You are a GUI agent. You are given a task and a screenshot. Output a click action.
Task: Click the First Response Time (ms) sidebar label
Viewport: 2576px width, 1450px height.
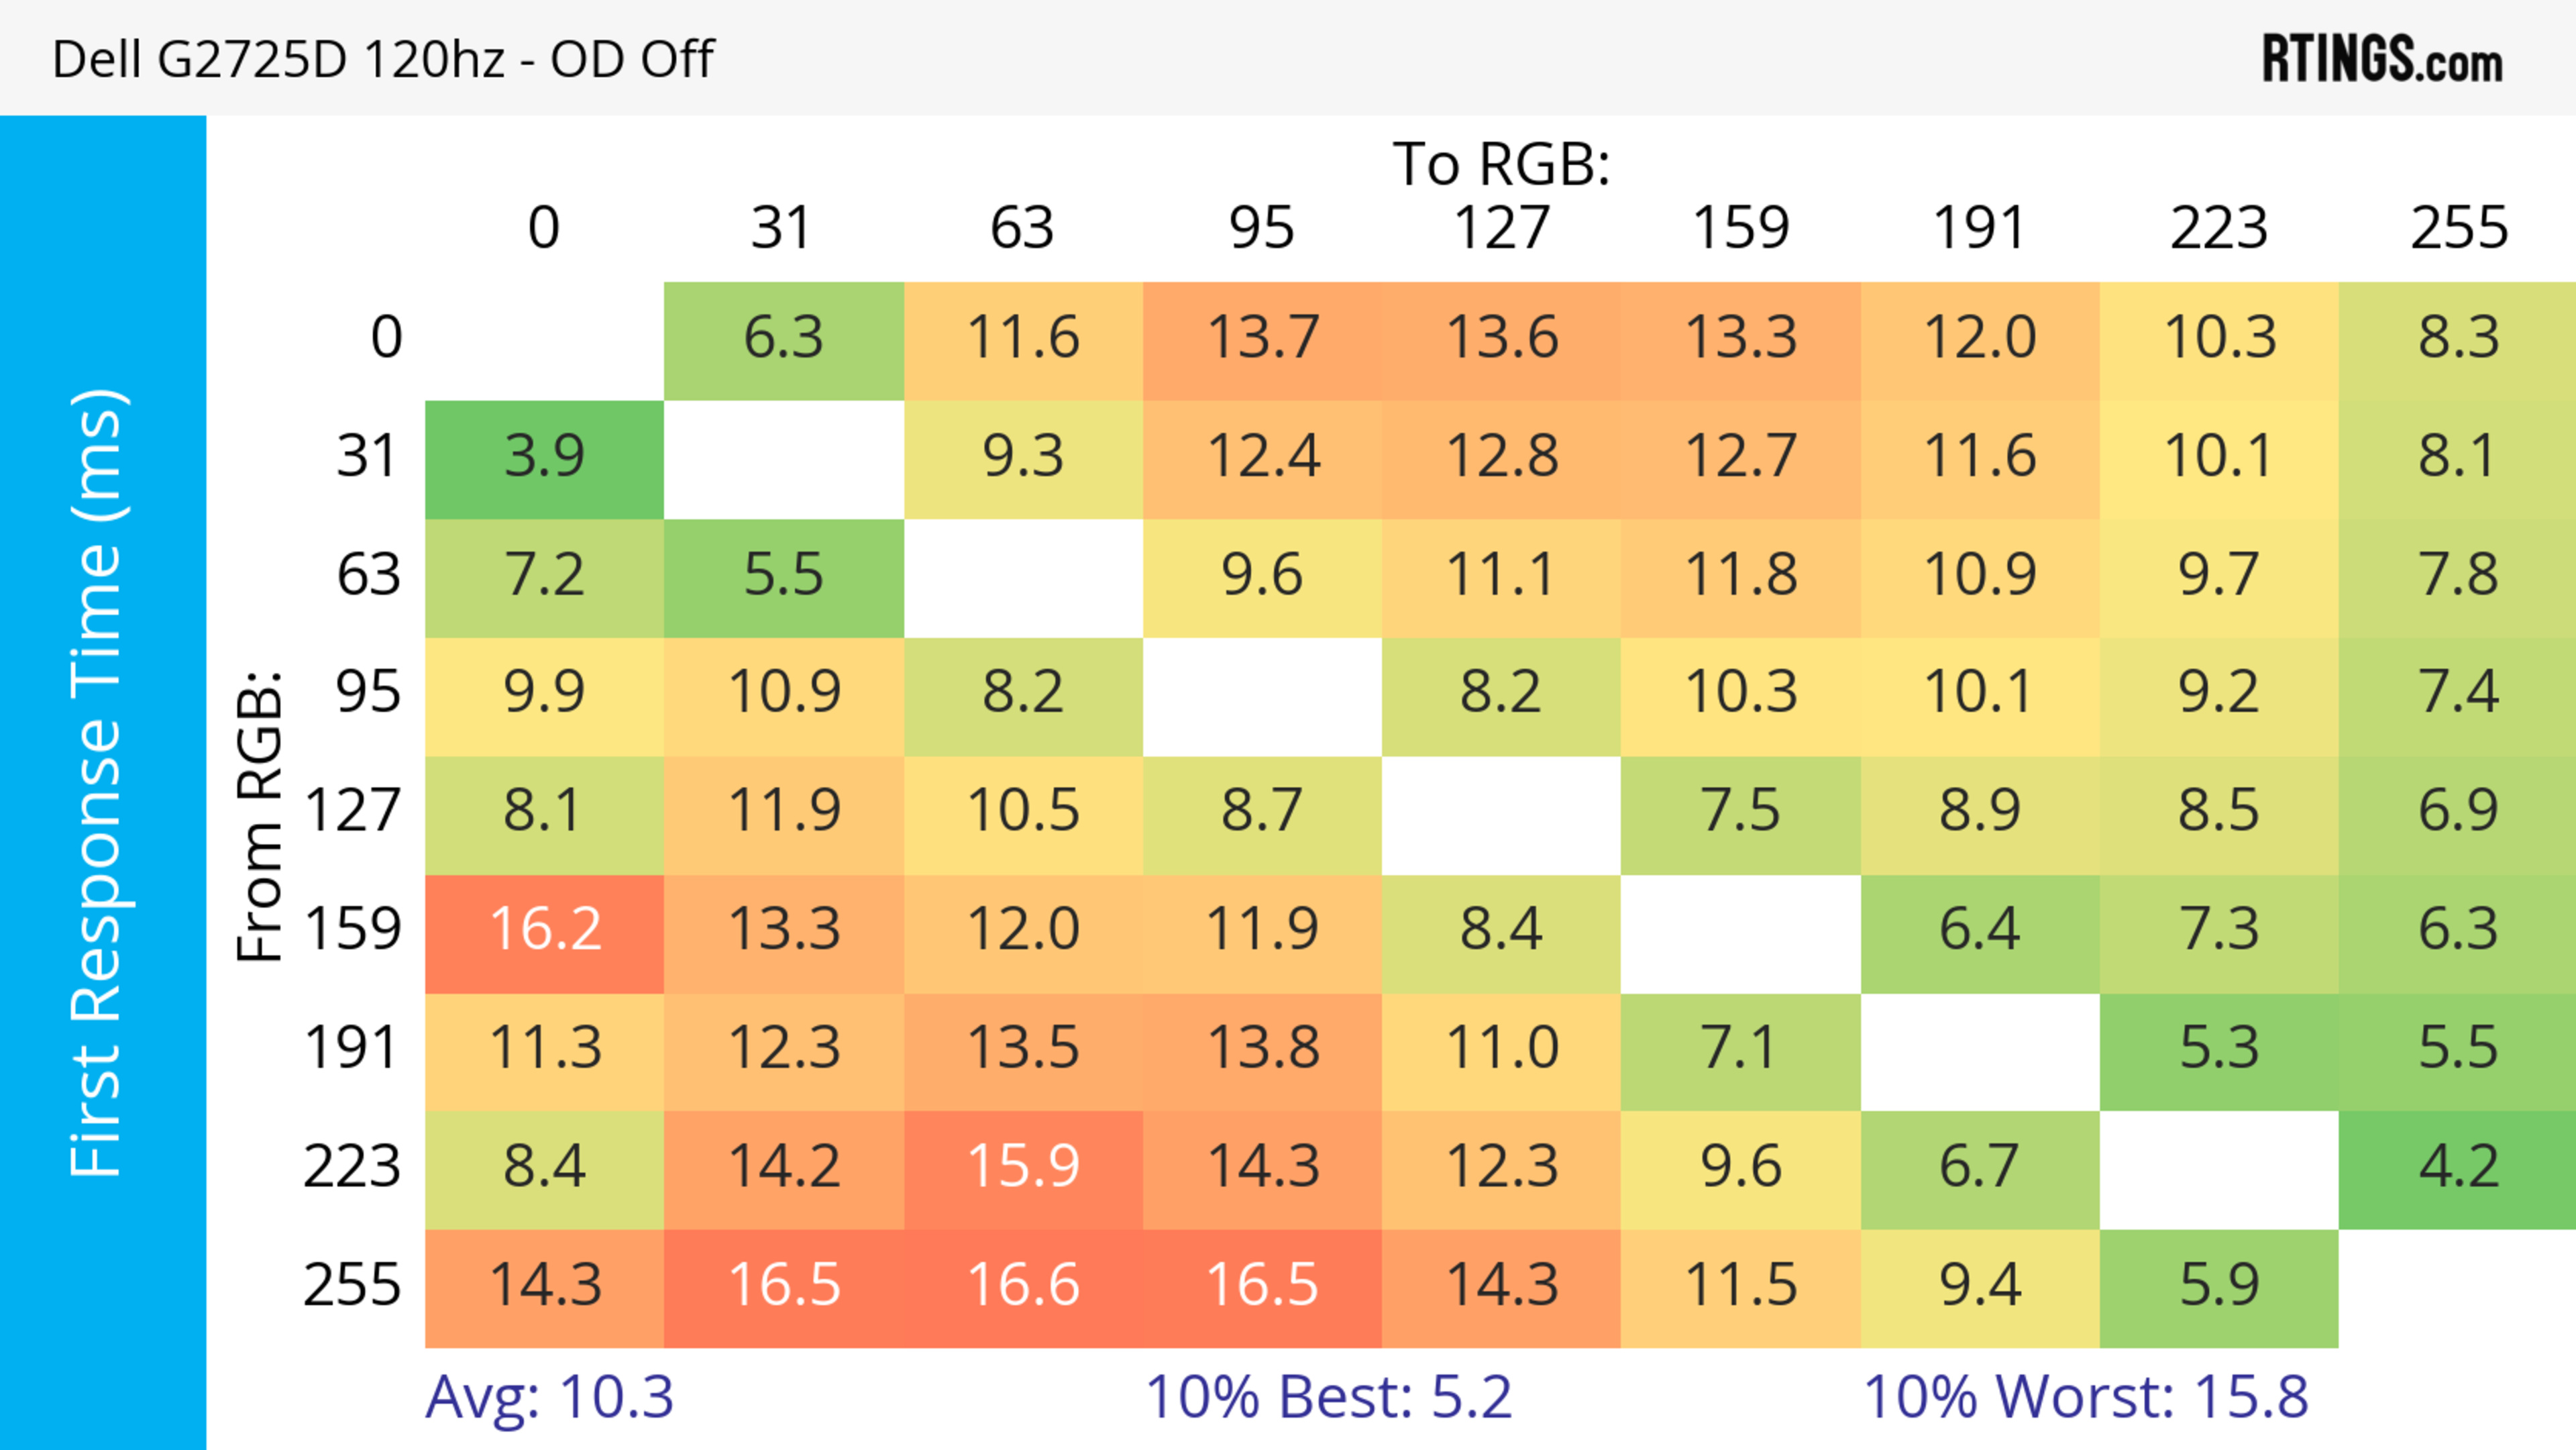pyautogui.click(x=98, y=782)
